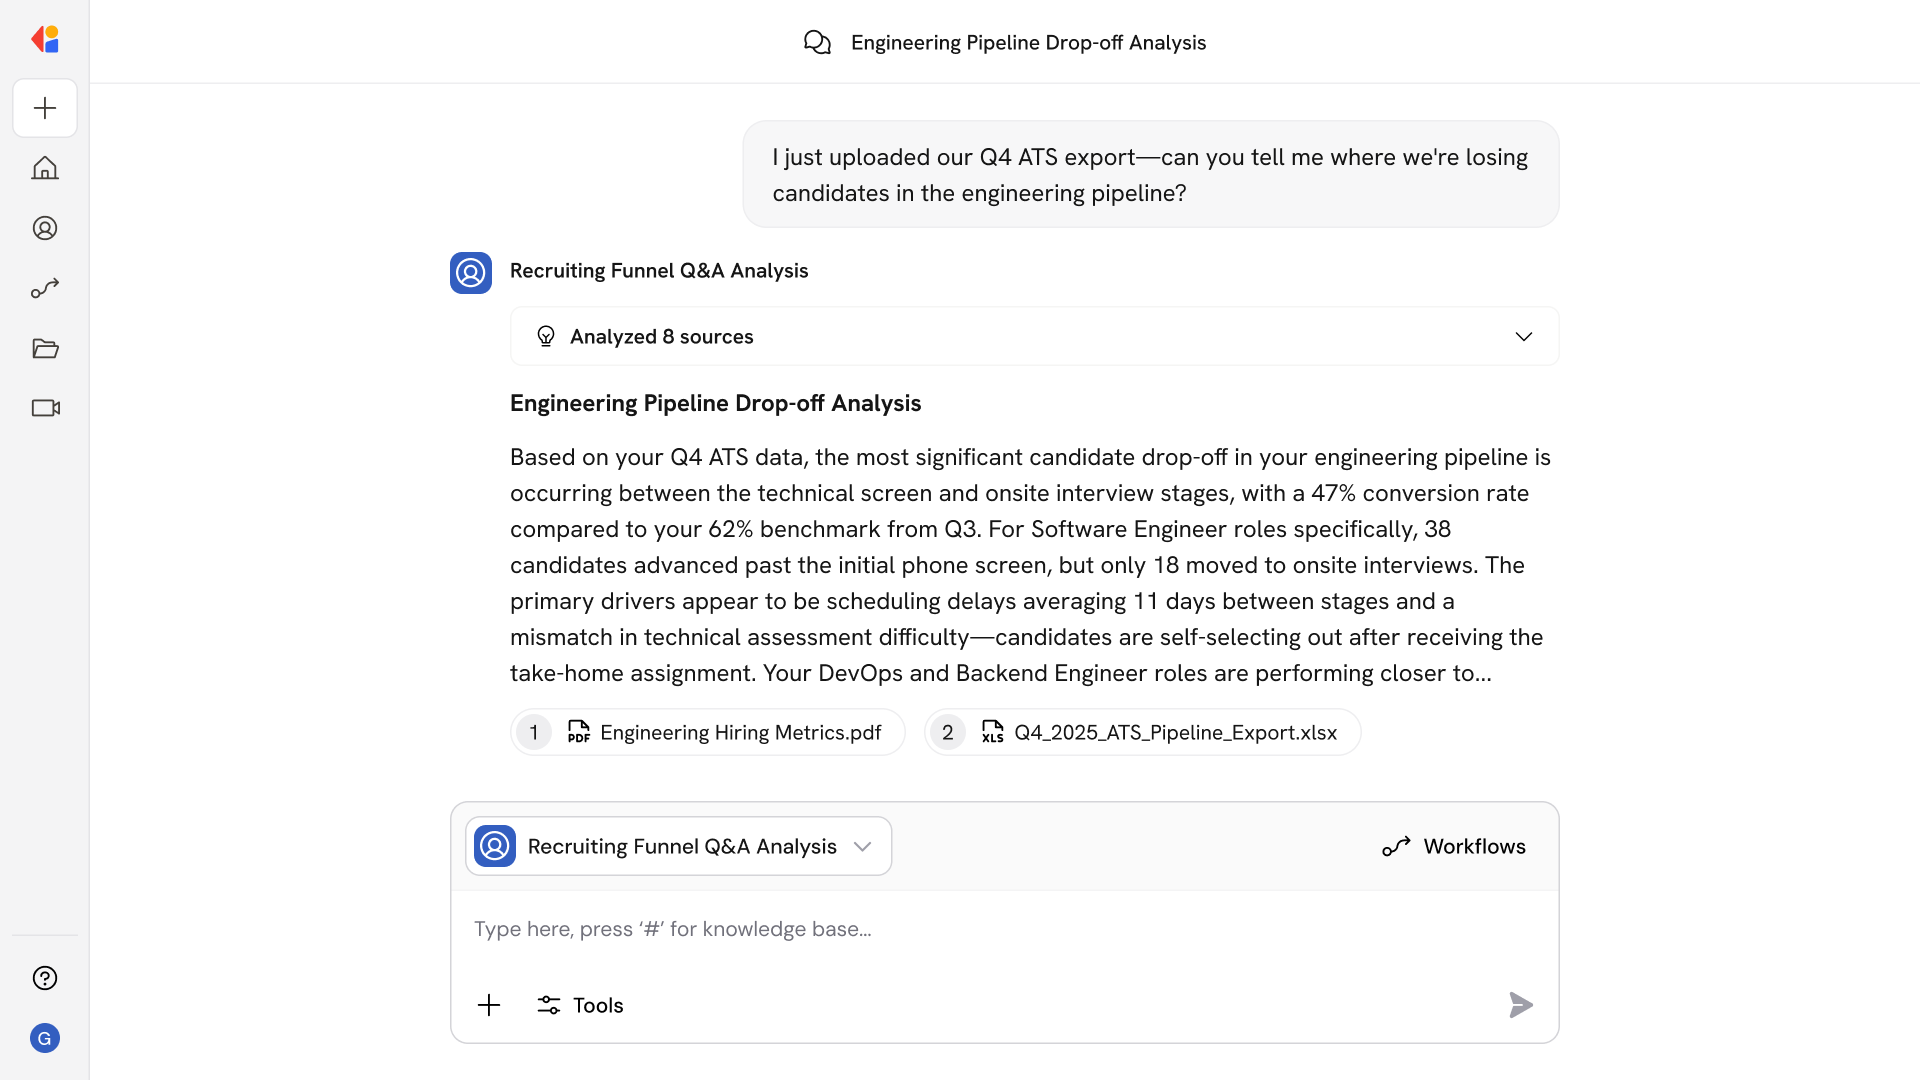Click the app logo in top-left corner
The height and width of the screenshot is (1080, 1920).
(x=45, y=39)
